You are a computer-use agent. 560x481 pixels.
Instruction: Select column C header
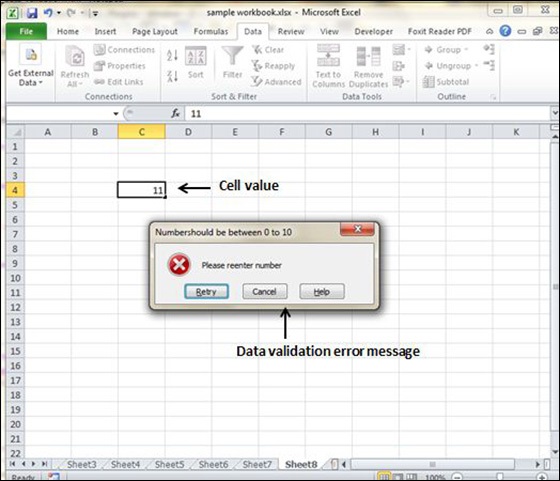tap(141, 132)
